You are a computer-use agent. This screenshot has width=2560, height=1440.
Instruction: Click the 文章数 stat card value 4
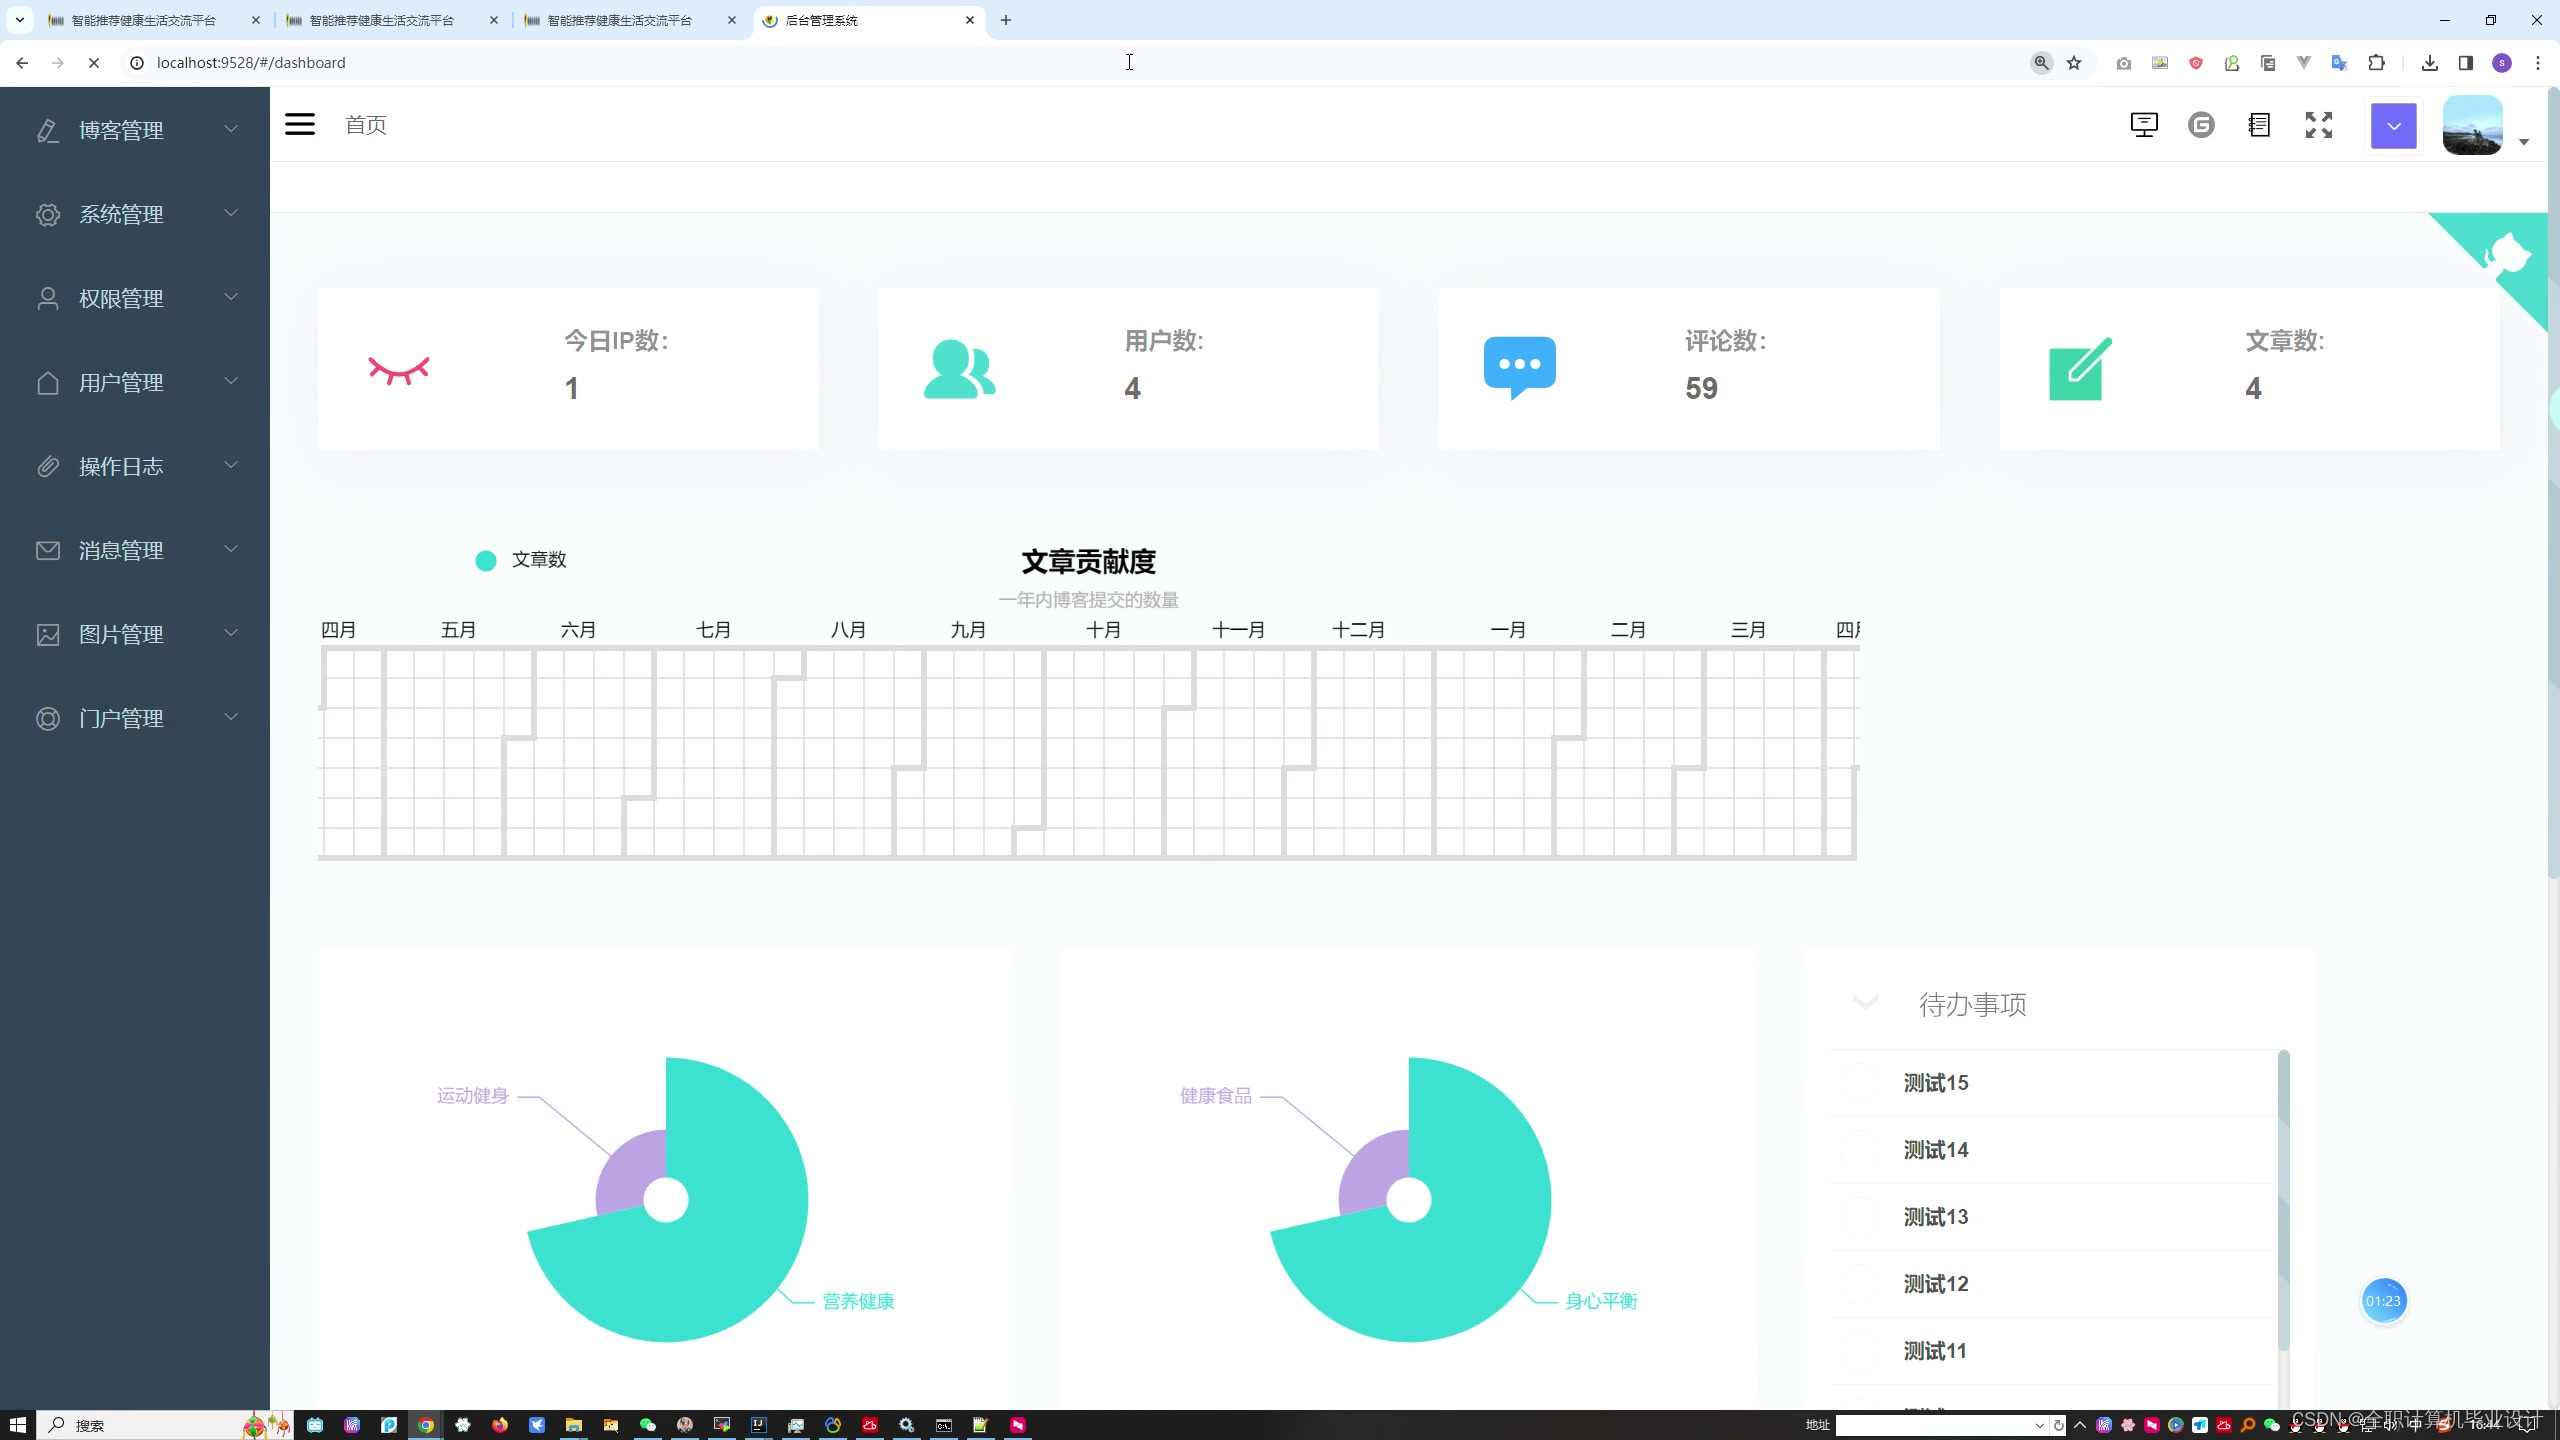2253,388
